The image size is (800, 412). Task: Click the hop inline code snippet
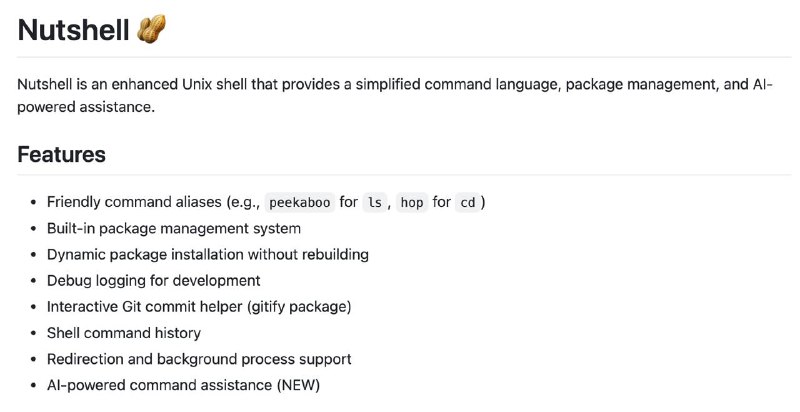pyautogui.click(x=412, y=202)
